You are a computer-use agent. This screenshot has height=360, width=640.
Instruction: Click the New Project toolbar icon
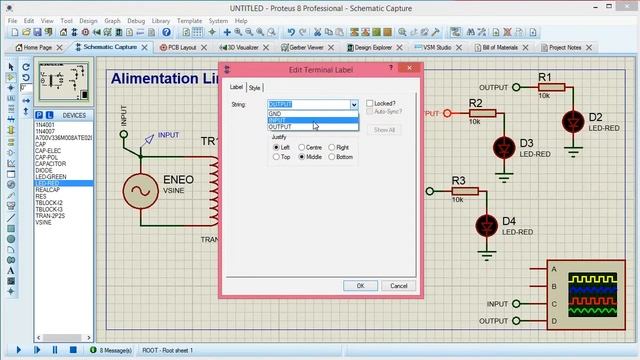pos(15,32)
